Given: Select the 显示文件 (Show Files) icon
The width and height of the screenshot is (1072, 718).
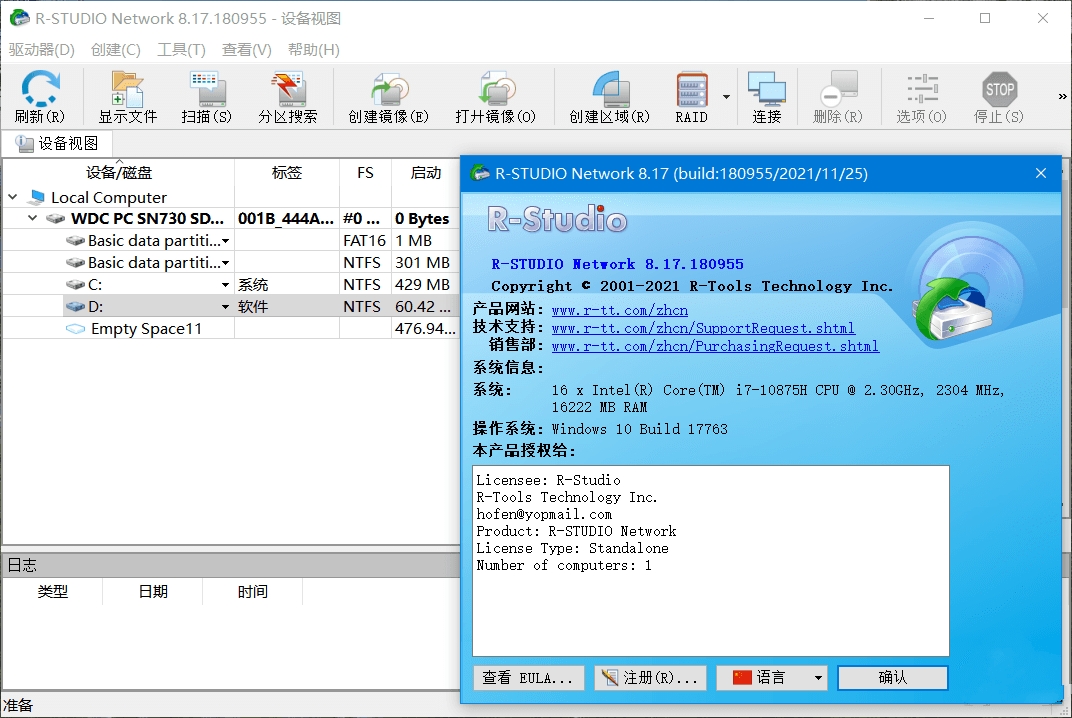Looking at the screenshot, I should pos(122,96).
